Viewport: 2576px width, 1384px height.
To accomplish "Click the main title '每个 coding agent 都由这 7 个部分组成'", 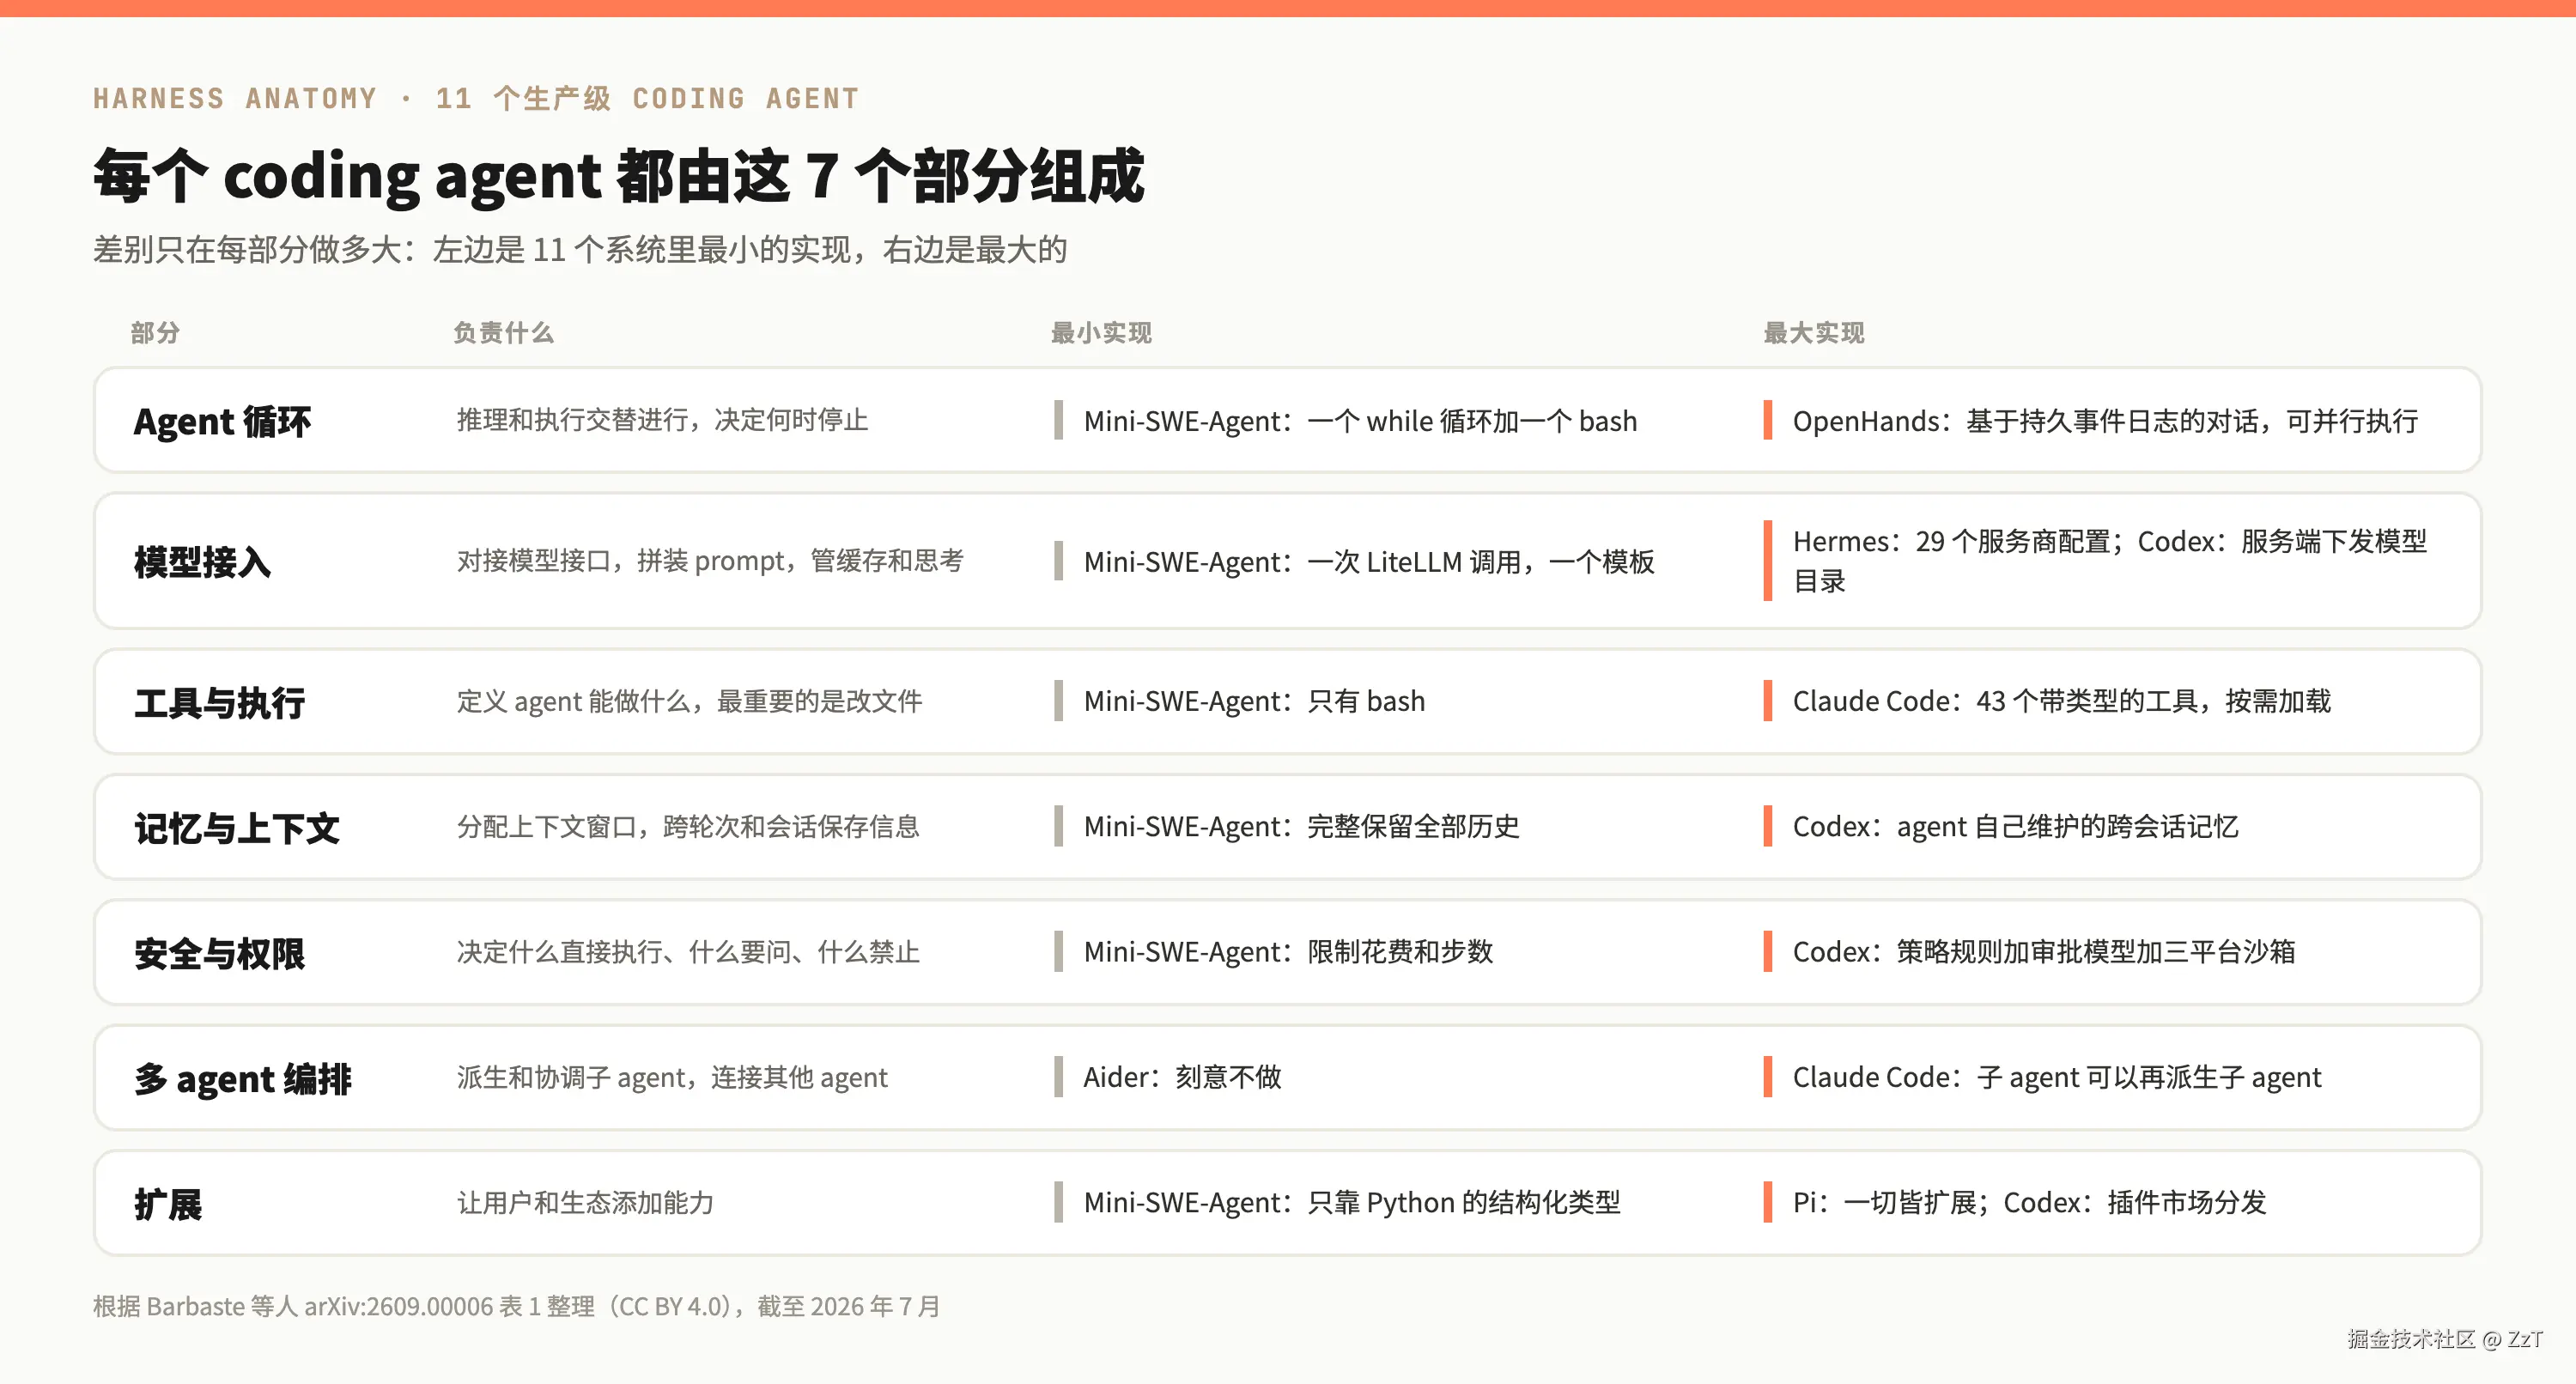I will 618,176.
